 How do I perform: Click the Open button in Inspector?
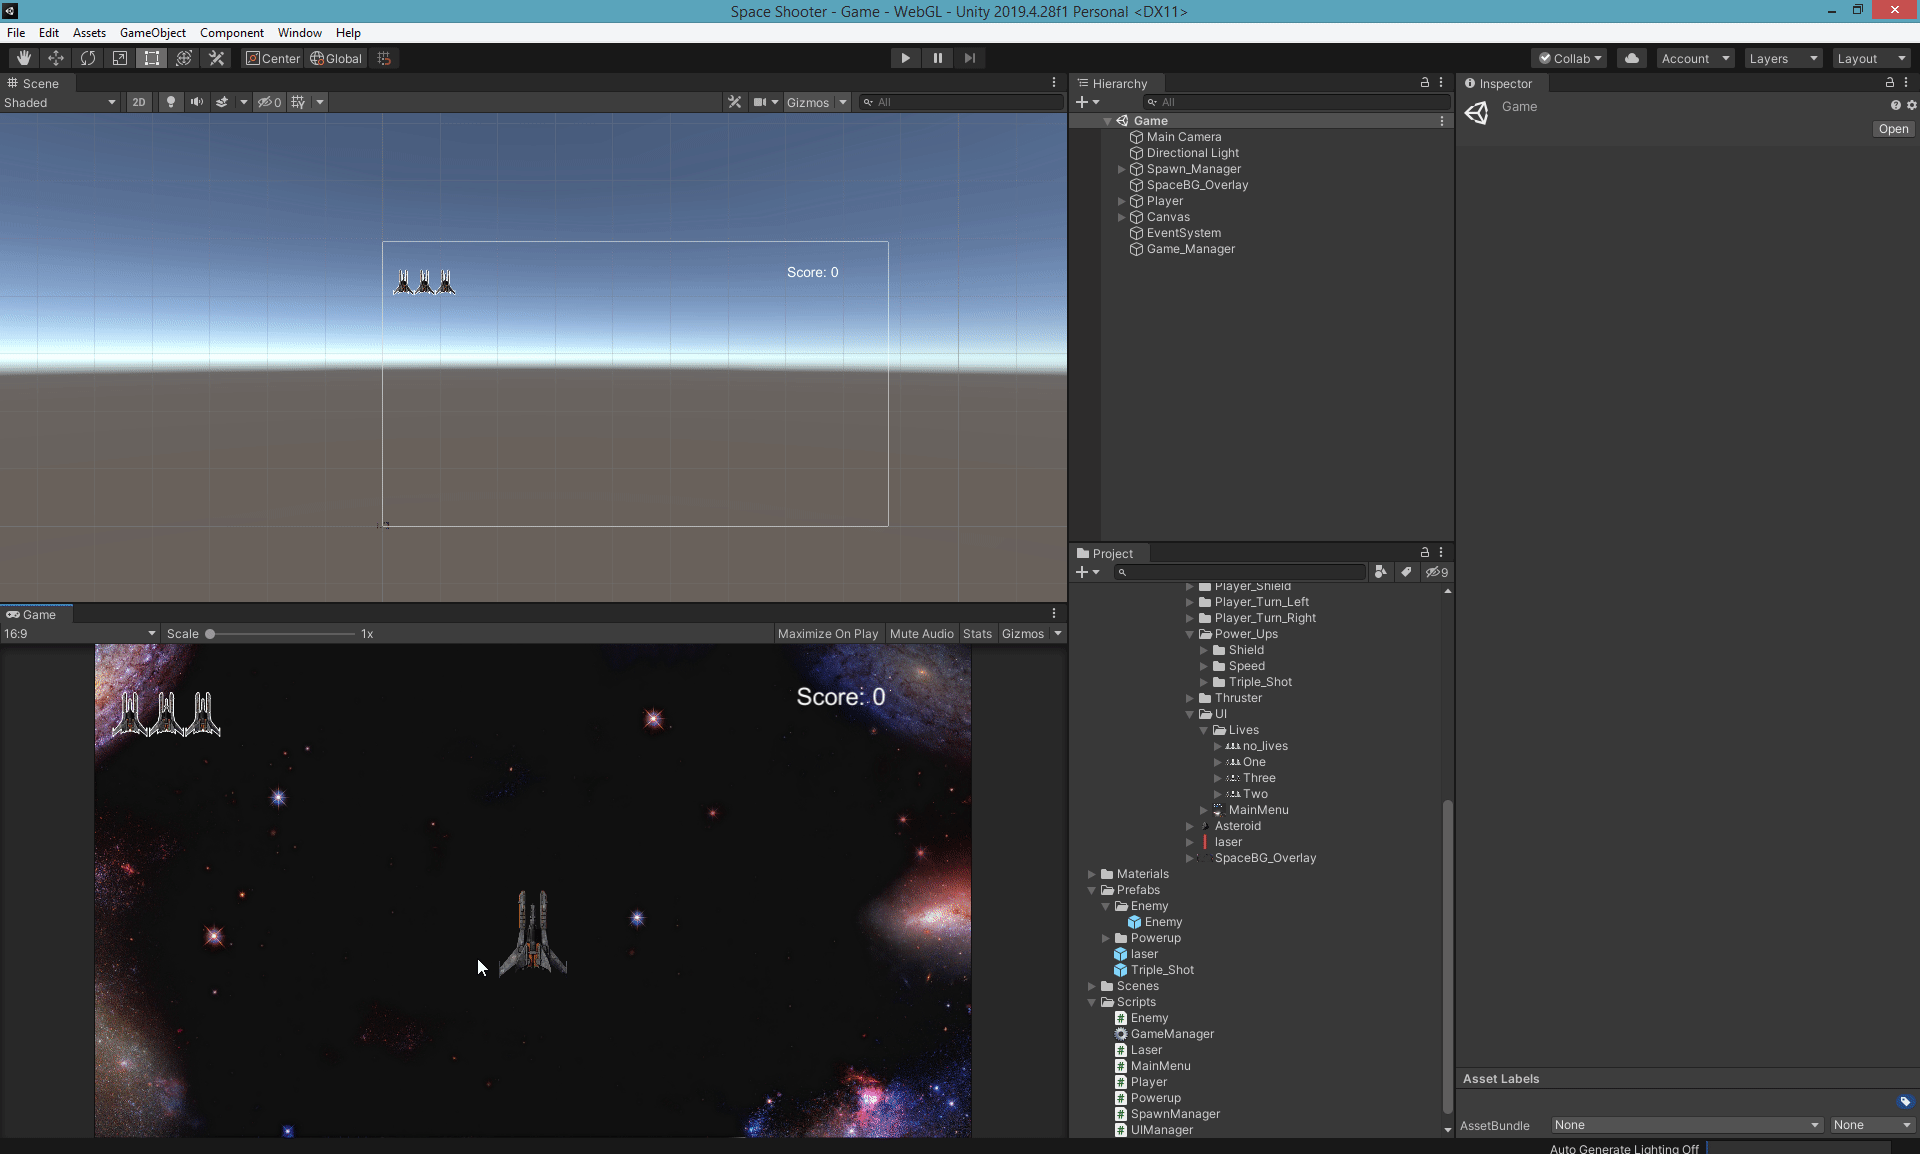(x=1892, y=129)
